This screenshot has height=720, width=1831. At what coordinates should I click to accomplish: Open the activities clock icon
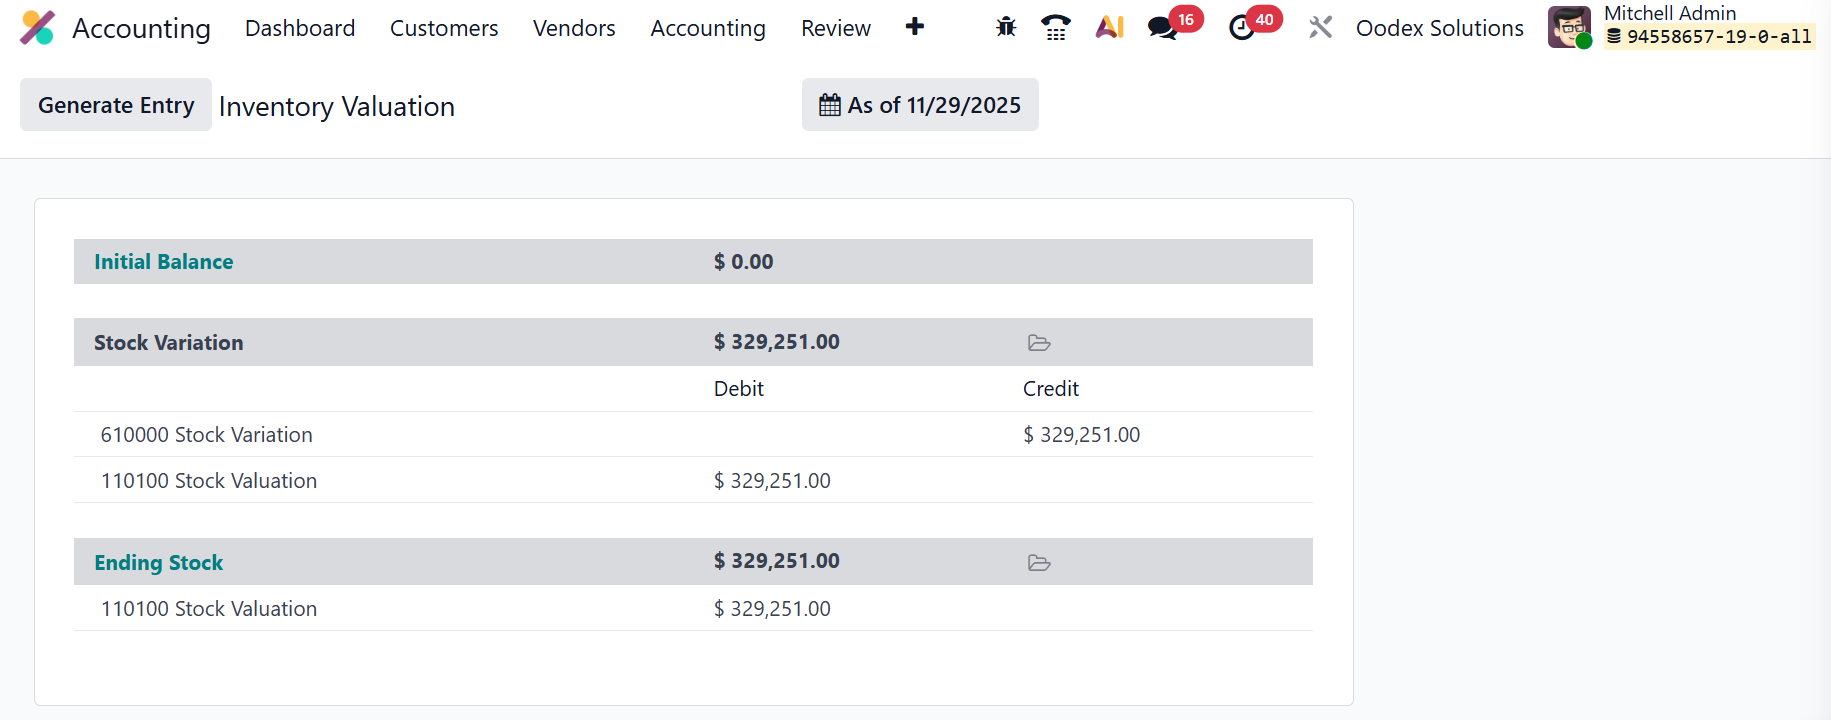point(1242,28)
